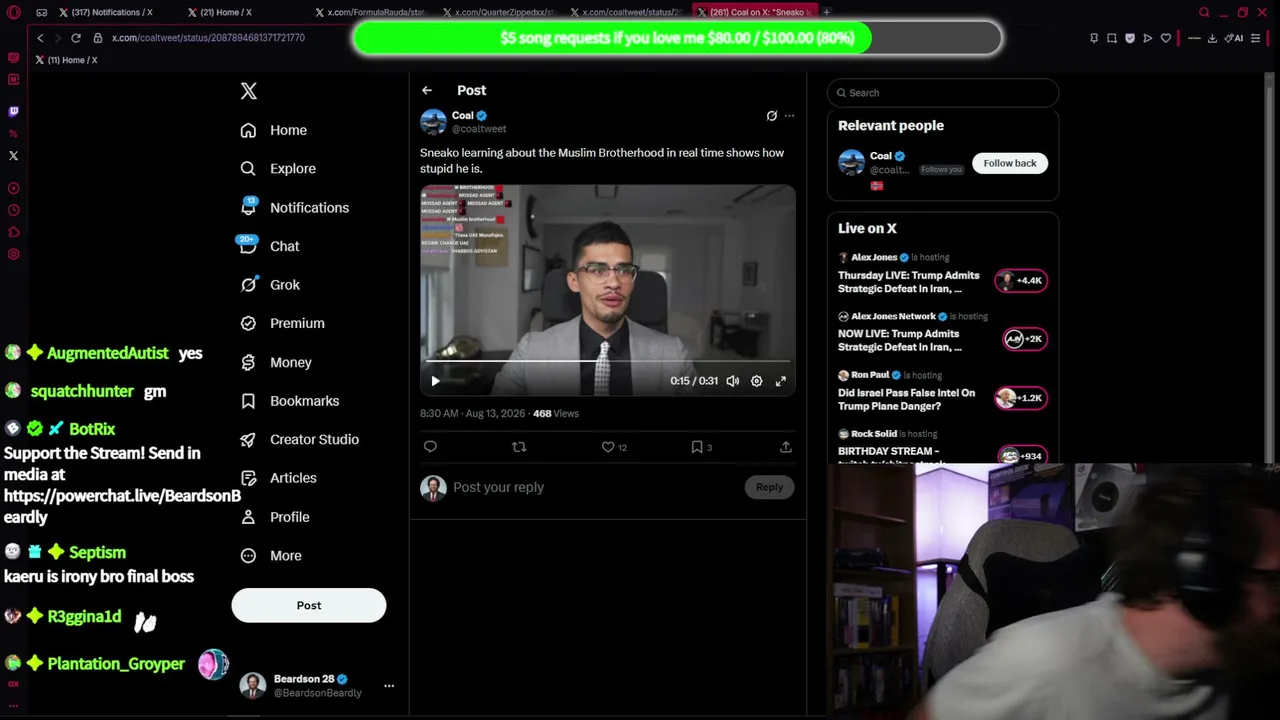
Task: Open the tab search magnifier
Action: 1204,13
